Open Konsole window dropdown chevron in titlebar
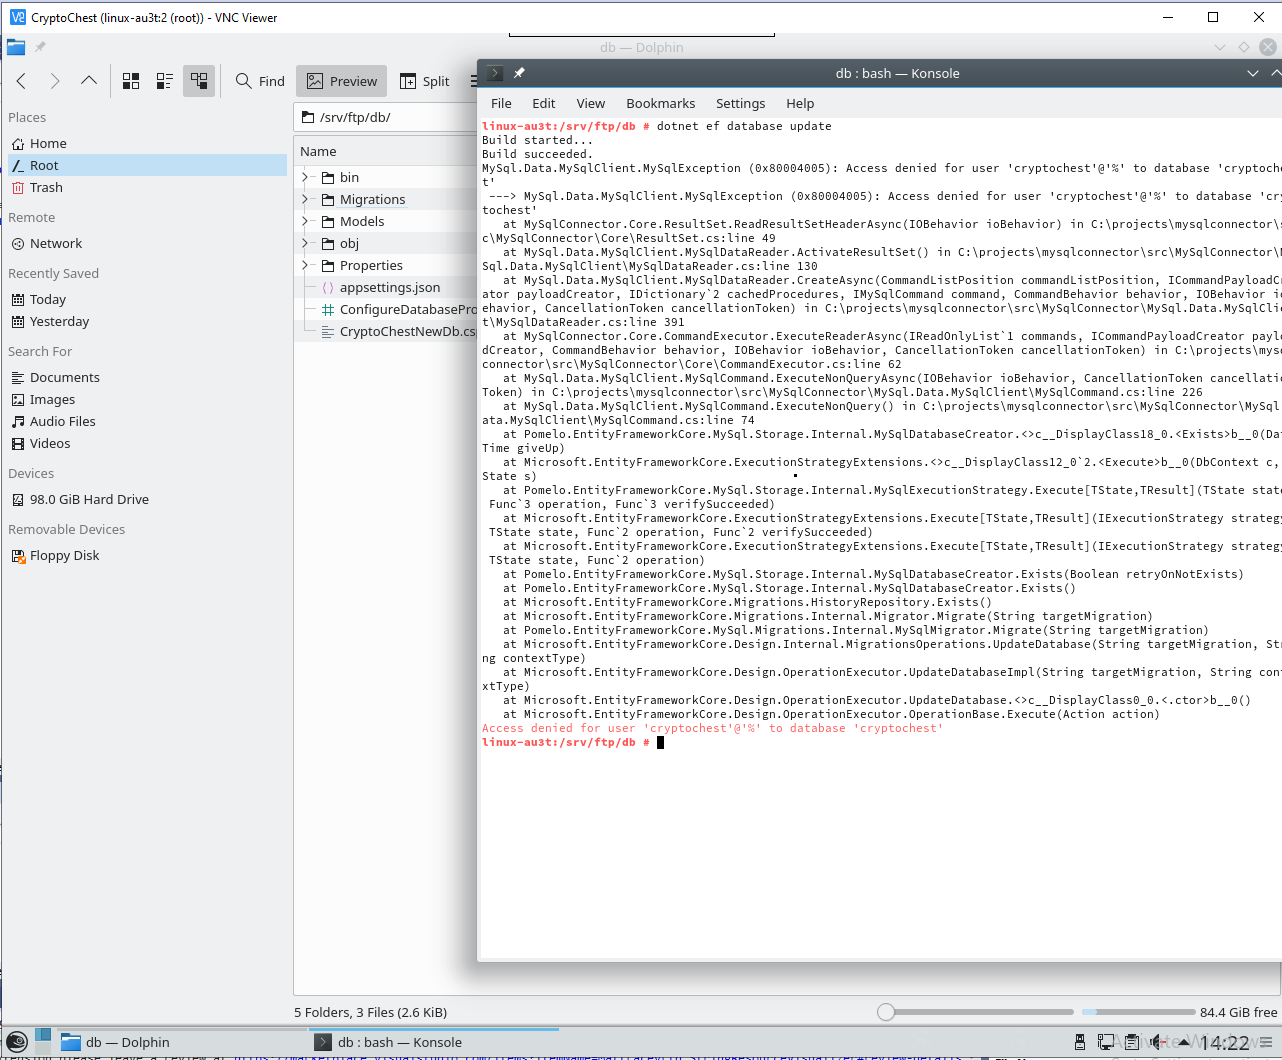1282x1060 pixels. tap(1252, 73)
